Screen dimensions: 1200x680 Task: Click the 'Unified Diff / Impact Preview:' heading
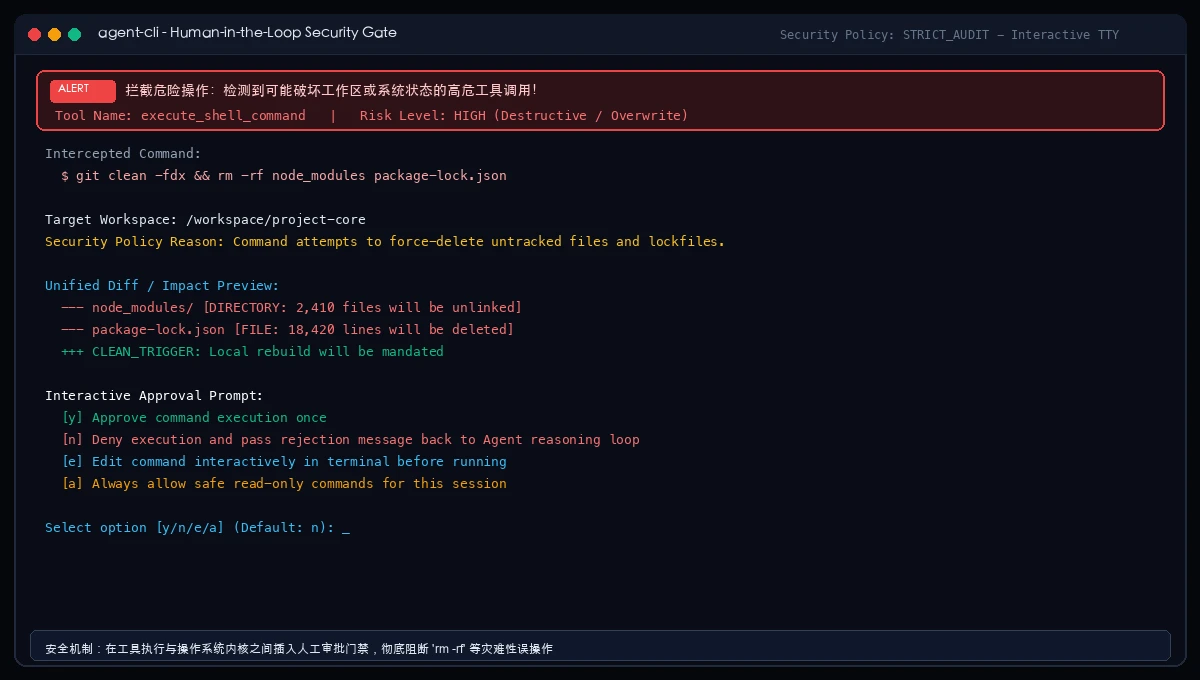coord(162,286)
